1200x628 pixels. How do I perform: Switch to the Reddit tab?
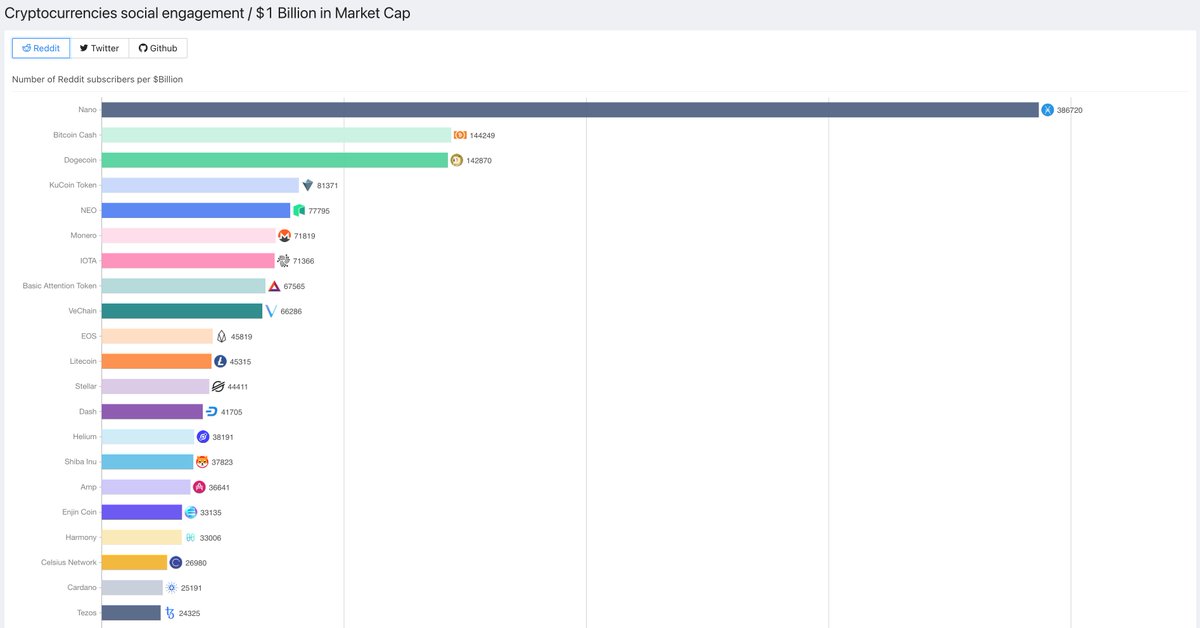click(x=41, y=48)
